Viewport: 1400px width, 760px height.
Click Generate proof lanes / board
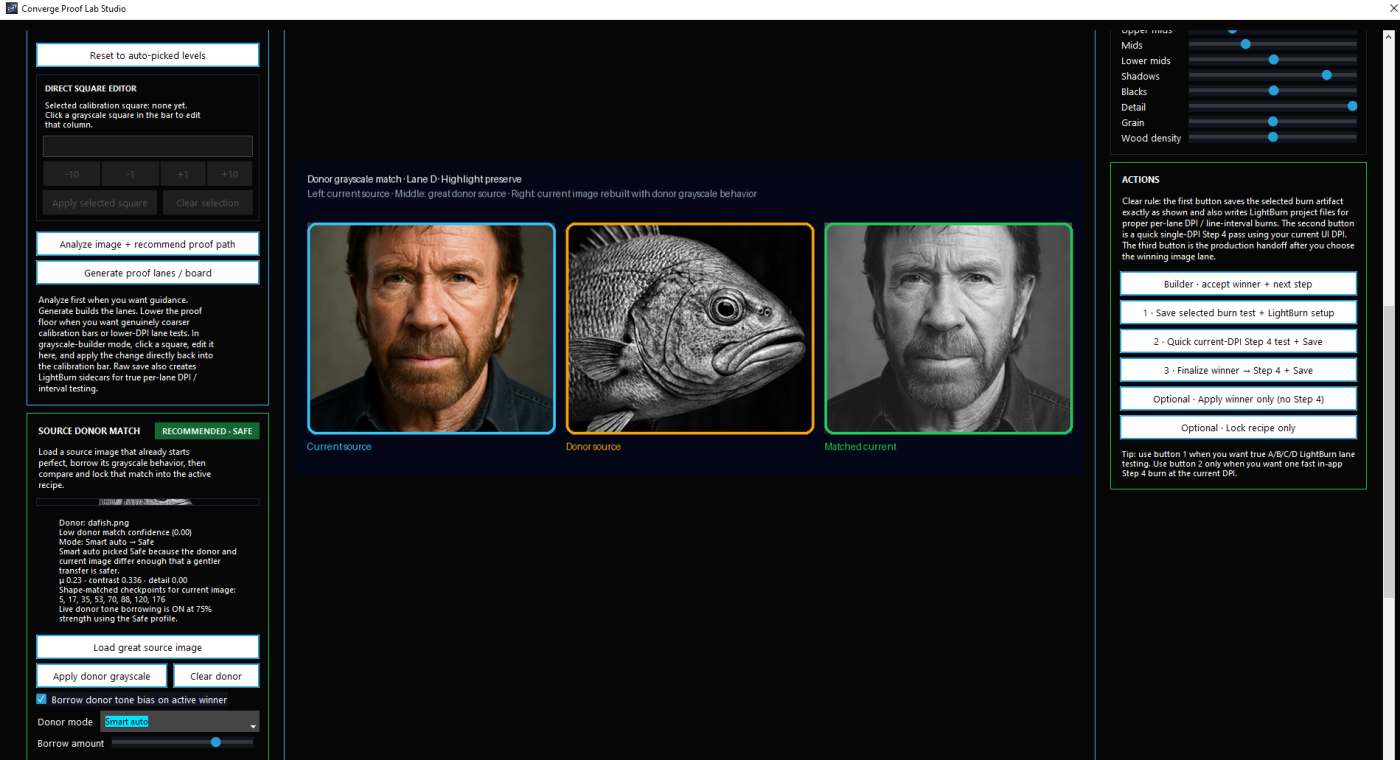pos(148,273)
